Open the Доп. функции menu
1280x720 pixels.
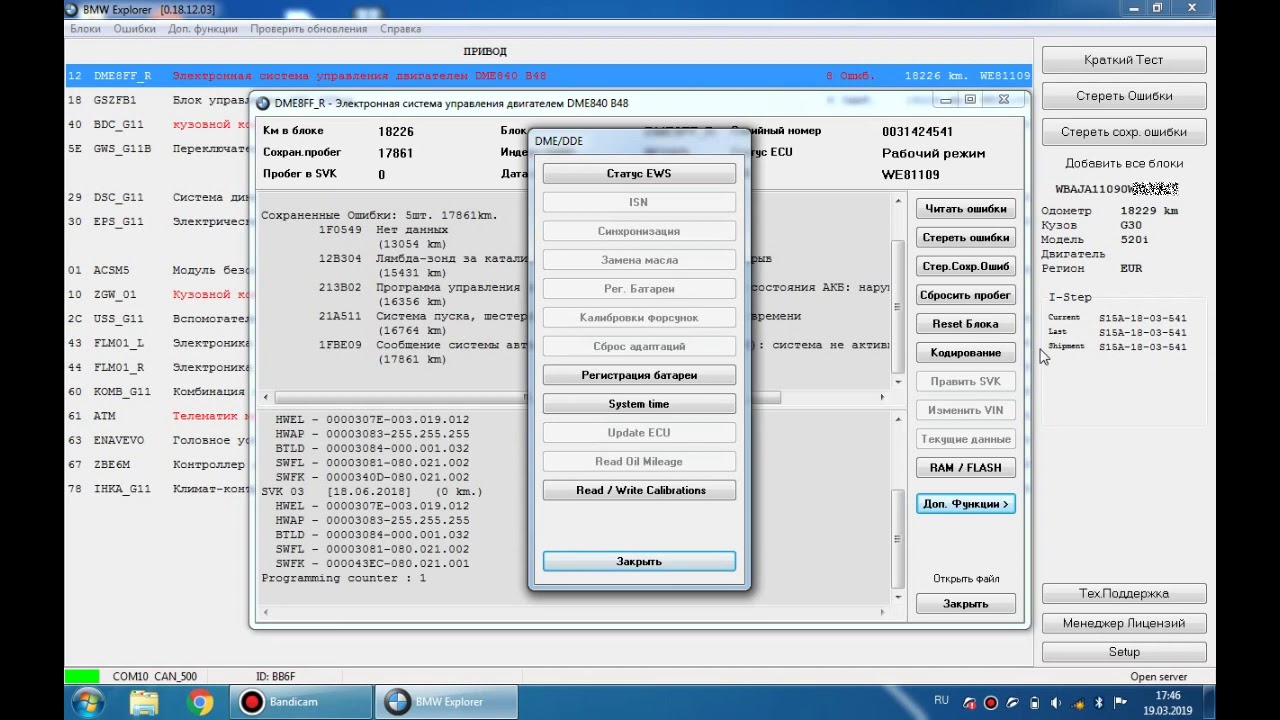pyautogui.click(x=203, y=29)
